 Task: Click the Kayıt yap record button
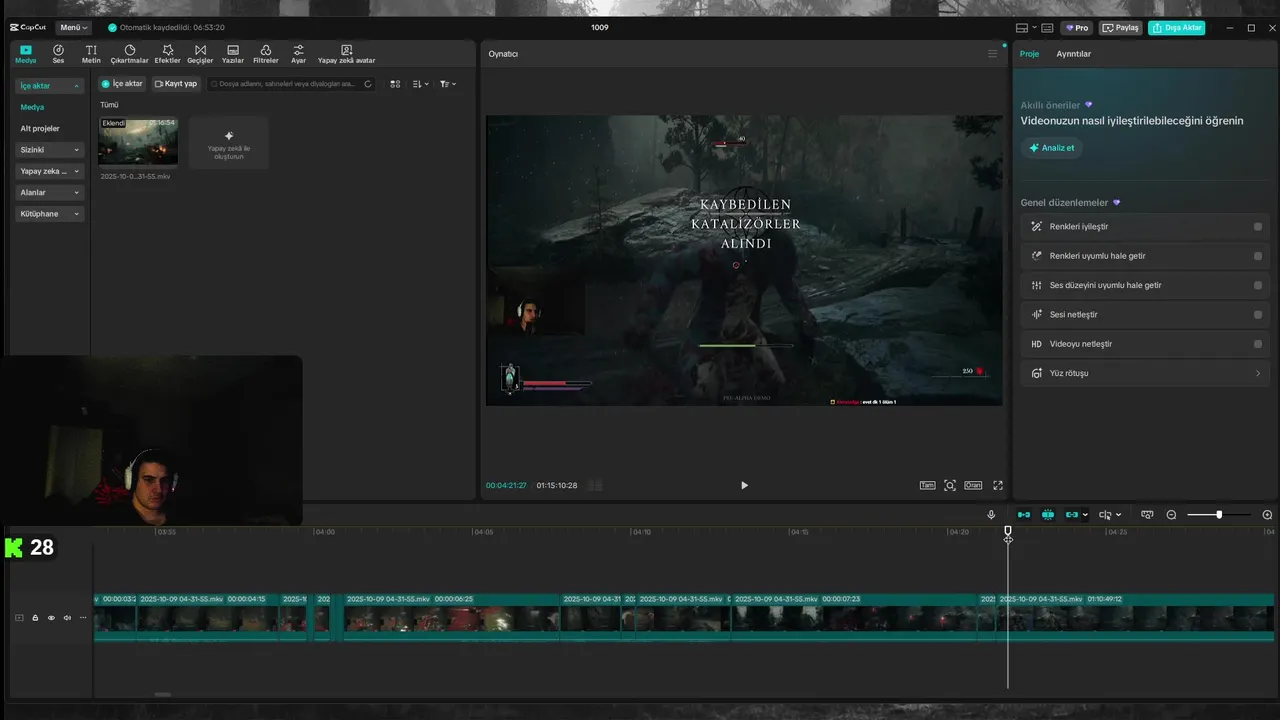click(x=176, y=84)
